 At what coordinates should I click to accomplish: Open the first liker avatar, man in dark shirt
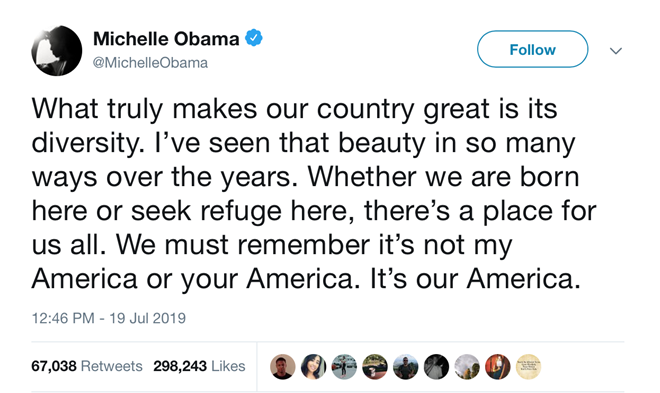282,366
